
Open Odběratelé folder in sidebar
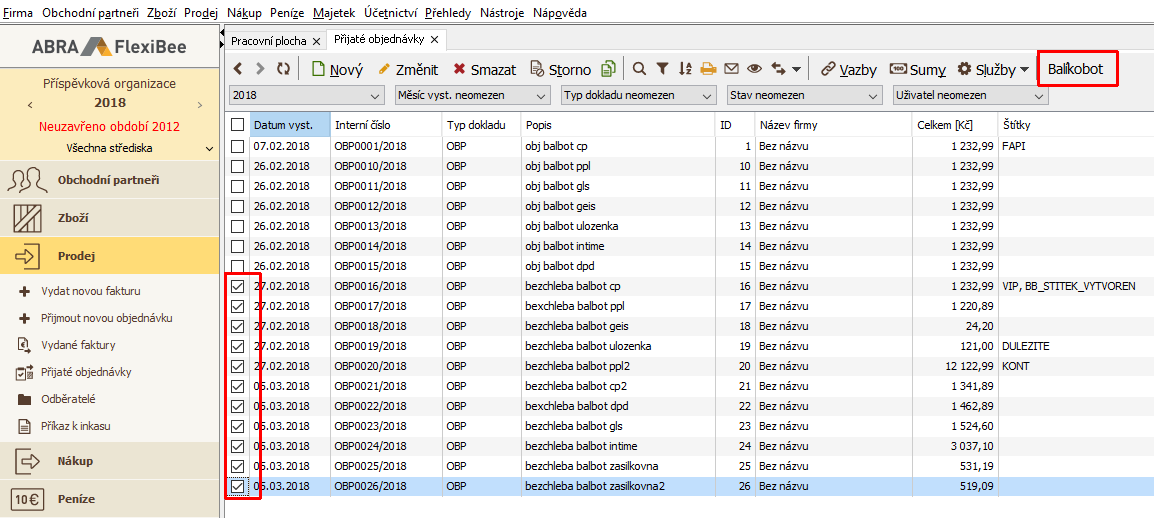68,399
